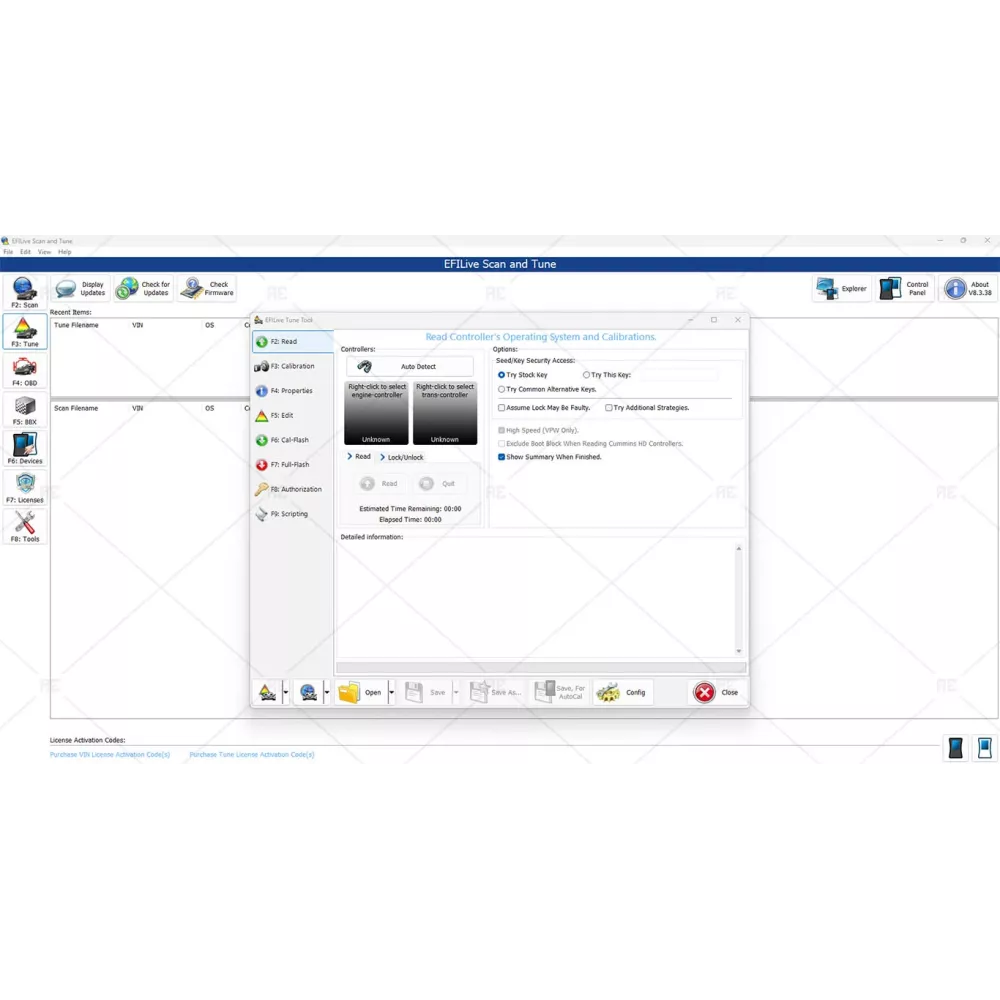Open the F2: Scan section
The image size is (1000, 1000).
click(24, 291)
